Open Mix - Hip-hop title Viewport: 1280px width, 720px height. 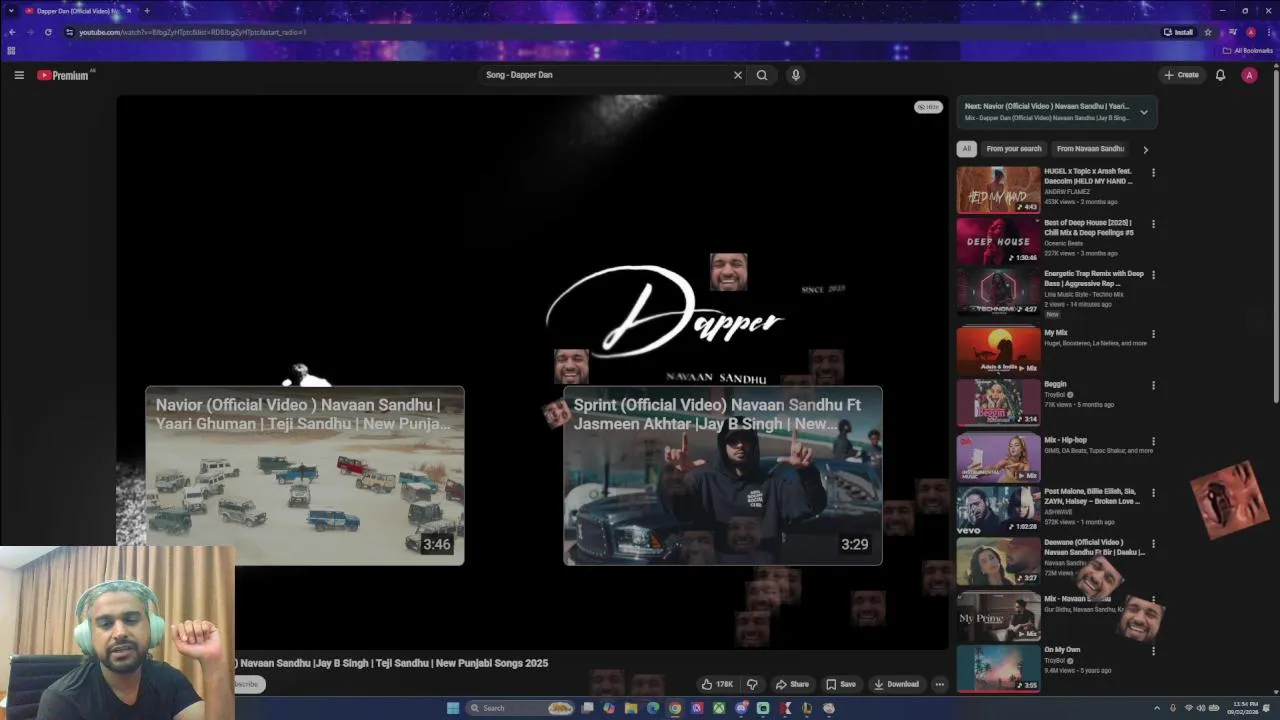click(1065, 440)
